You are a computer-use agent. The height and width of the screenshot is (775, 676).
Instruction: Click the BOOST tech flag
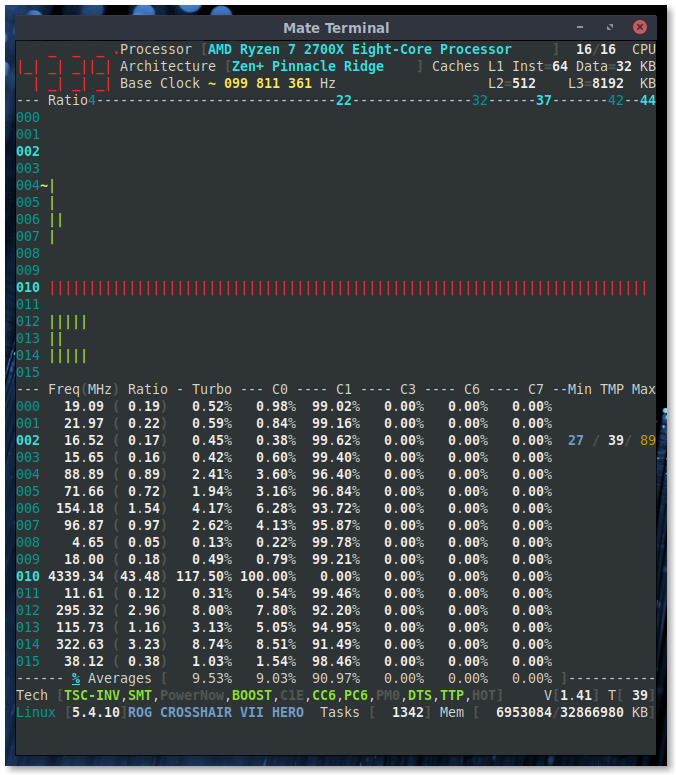pos(252,695)
